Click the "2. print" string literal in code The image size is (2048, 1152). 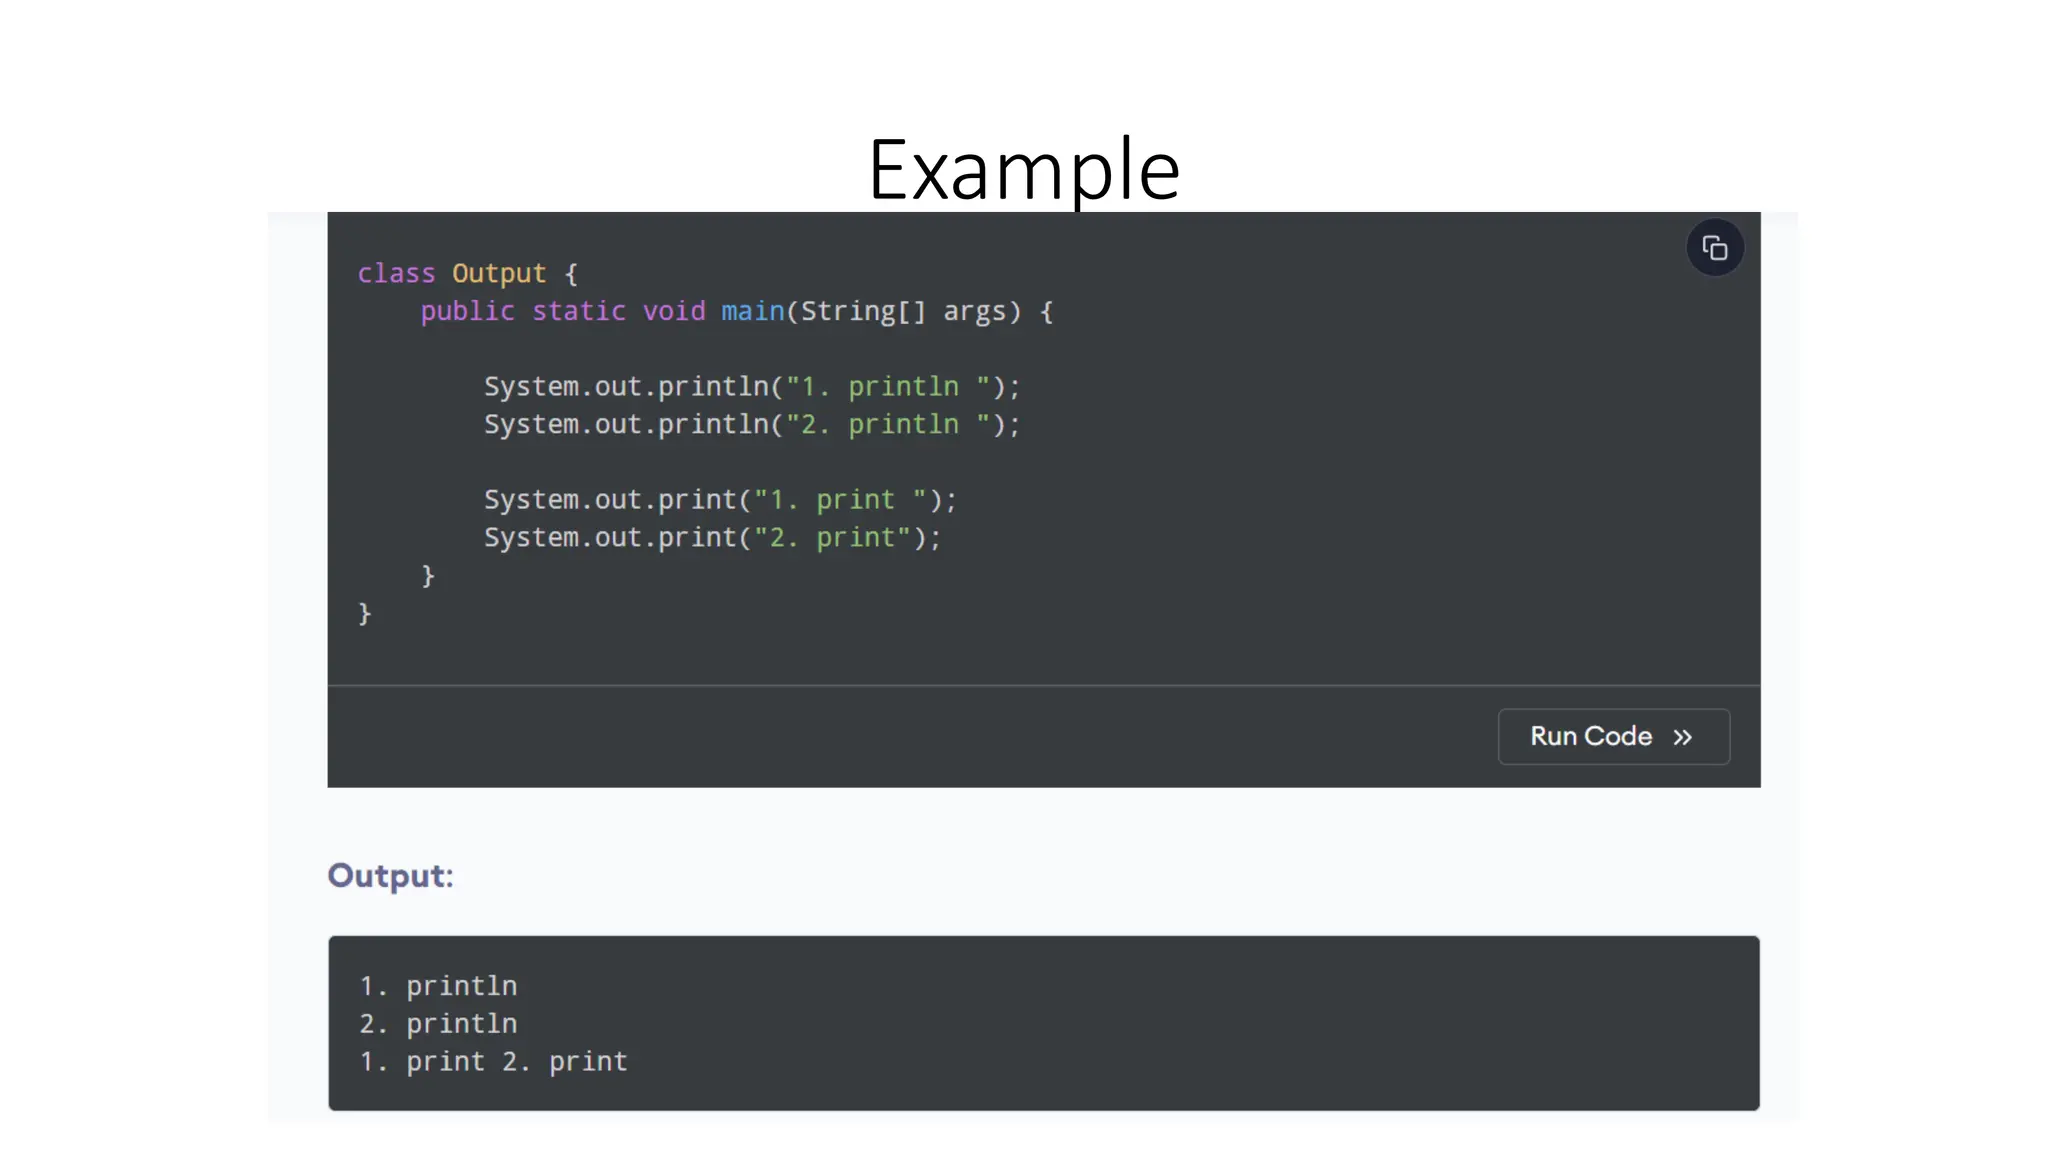tap(831, 537)
